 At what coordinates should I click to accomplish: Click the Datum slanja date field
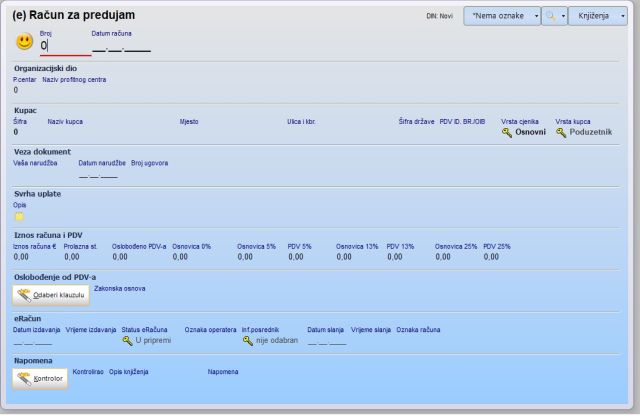[x=326, y=341]
